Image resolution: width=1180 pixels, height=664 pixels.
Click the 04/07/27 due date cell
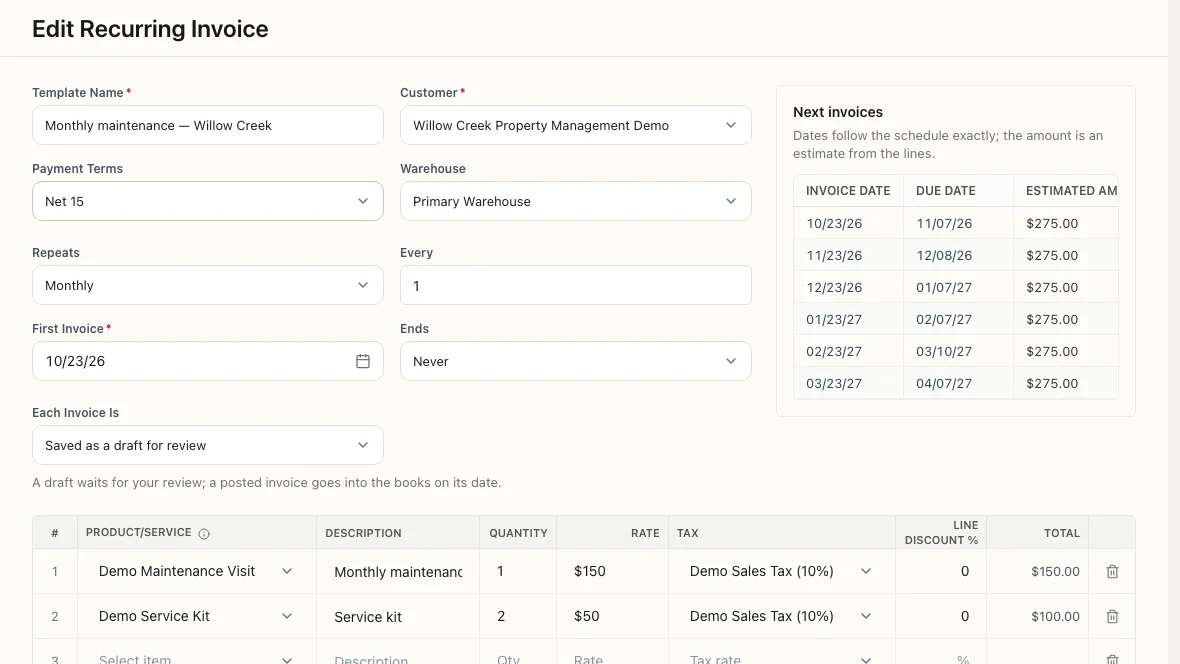pos(958,383)
